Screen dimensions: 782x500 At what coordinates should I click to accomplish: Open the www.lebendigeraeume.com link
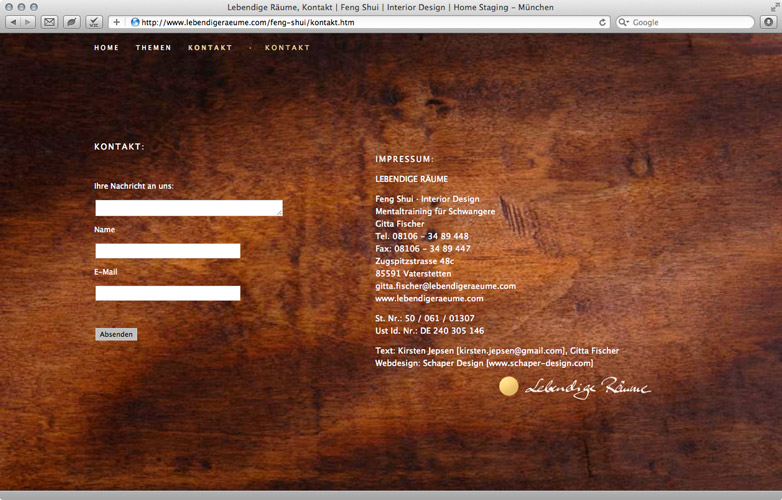tap(429, 299)
